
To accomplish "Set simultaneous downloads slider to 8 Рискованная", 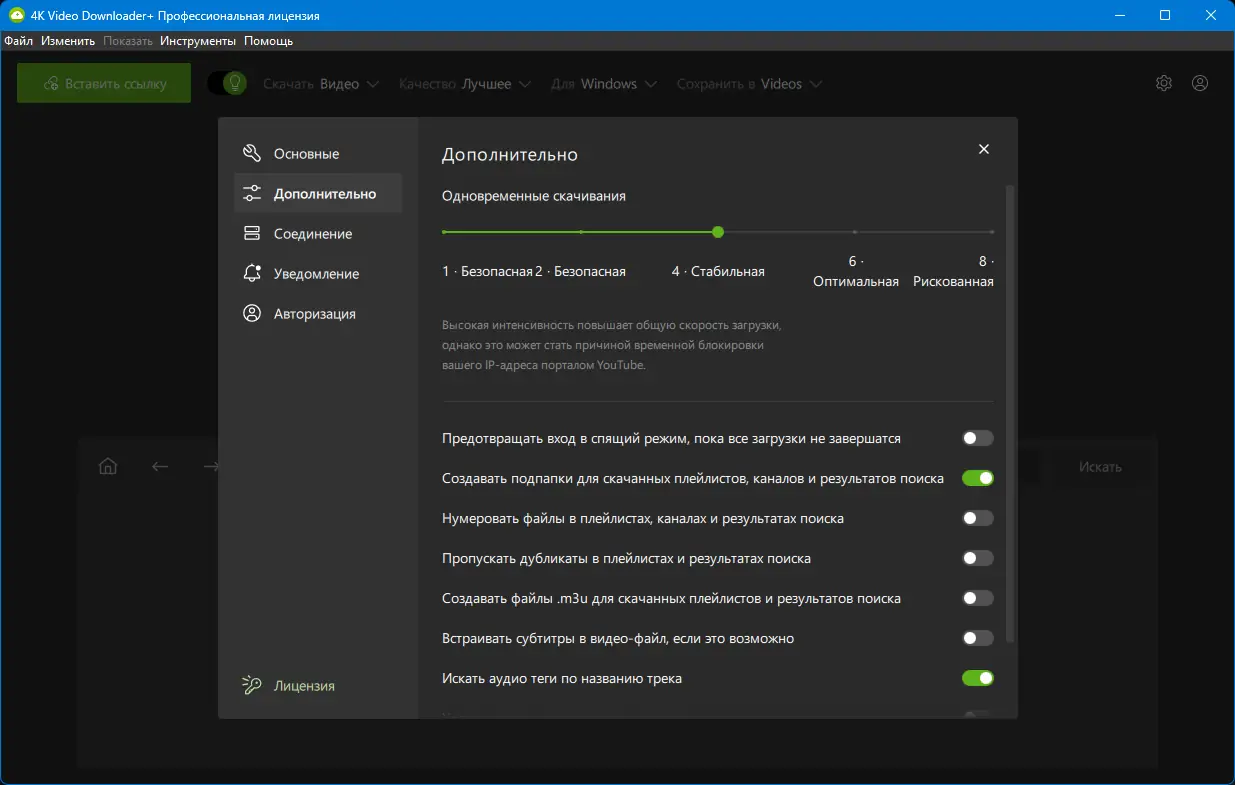I will pyautogui.click(x=992, y=232).
